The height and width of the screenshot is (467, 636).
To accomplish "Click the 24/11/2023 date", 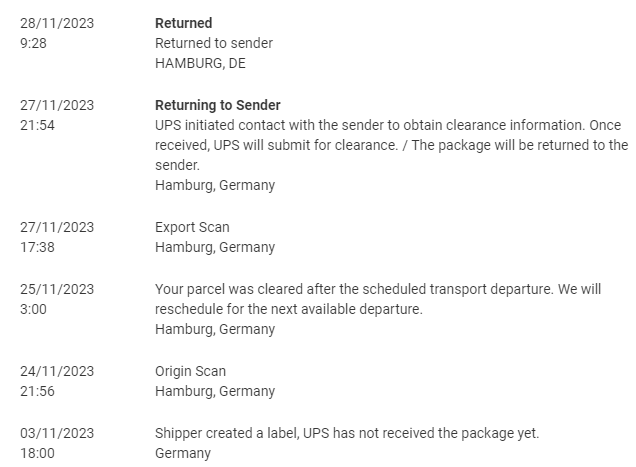I will click(x=57, y=371).
